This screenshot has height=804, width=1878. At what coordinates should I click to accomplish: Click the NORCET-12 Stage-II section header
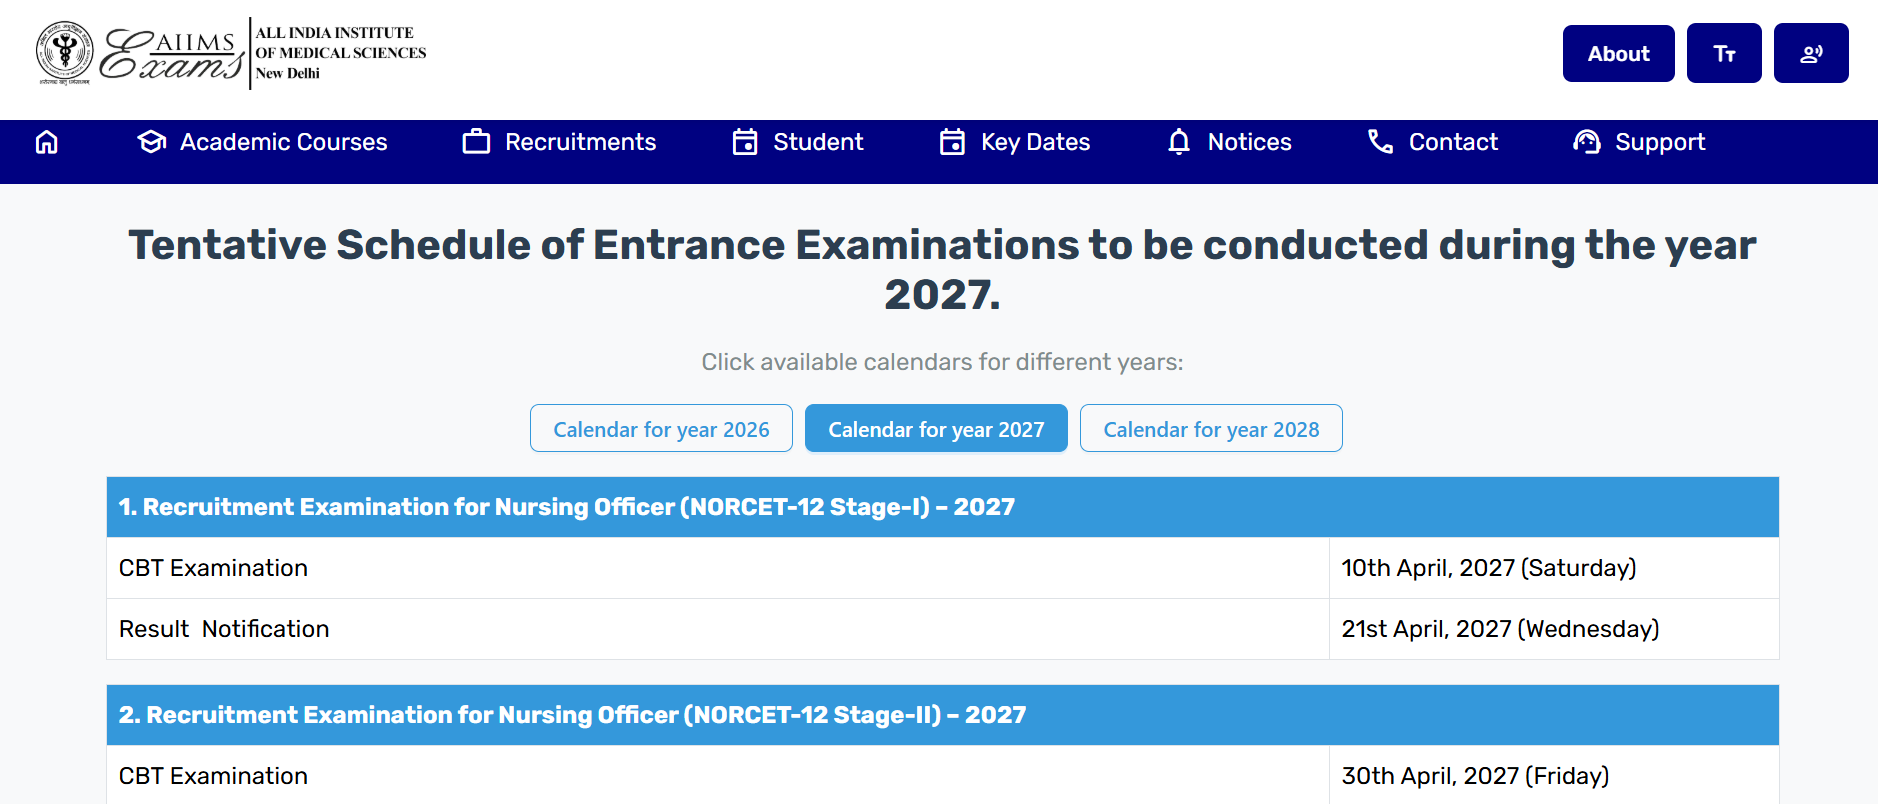click(942, 715)
